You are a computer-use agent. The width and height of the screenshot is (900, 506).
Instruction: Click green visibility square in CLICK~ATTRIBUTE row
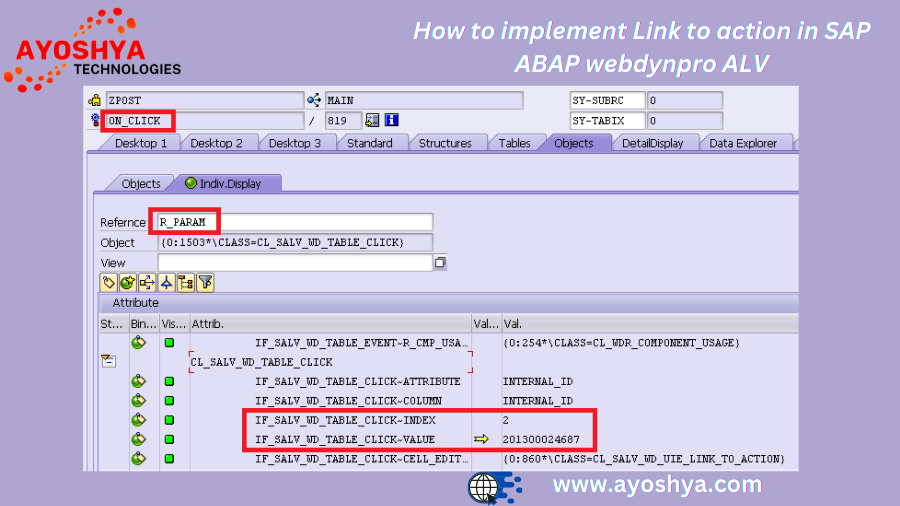click(x=169, y=381)
